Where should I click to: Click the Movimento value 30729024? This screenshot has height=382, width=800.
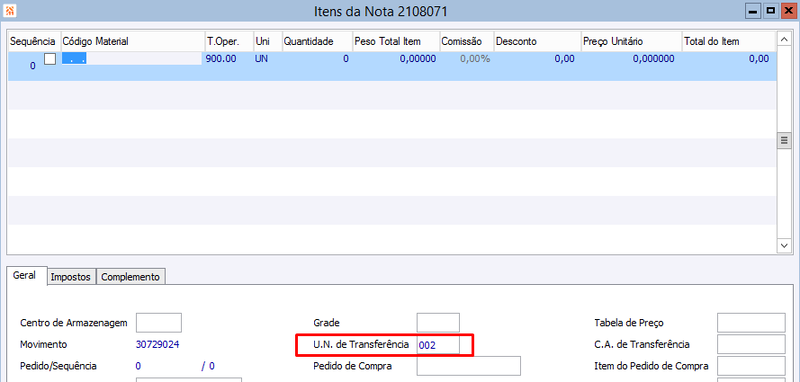tap(157, 344)
